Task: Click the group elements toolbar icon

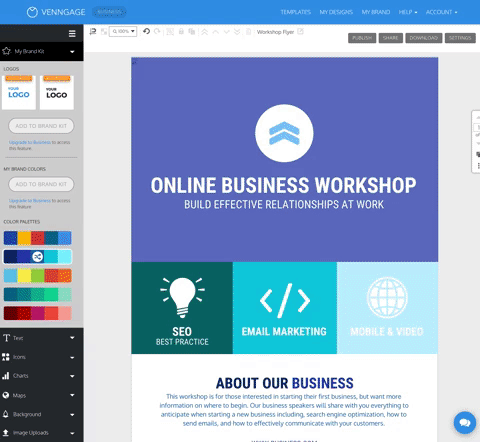Action: coord(170,32)
